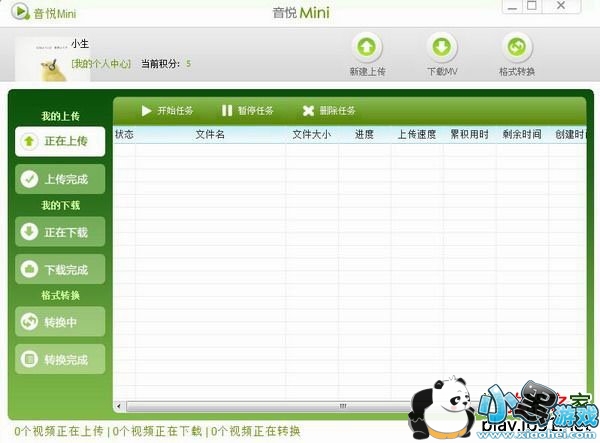
Task: Open the 转换中 sidebar tab
Action: (60, 321)
